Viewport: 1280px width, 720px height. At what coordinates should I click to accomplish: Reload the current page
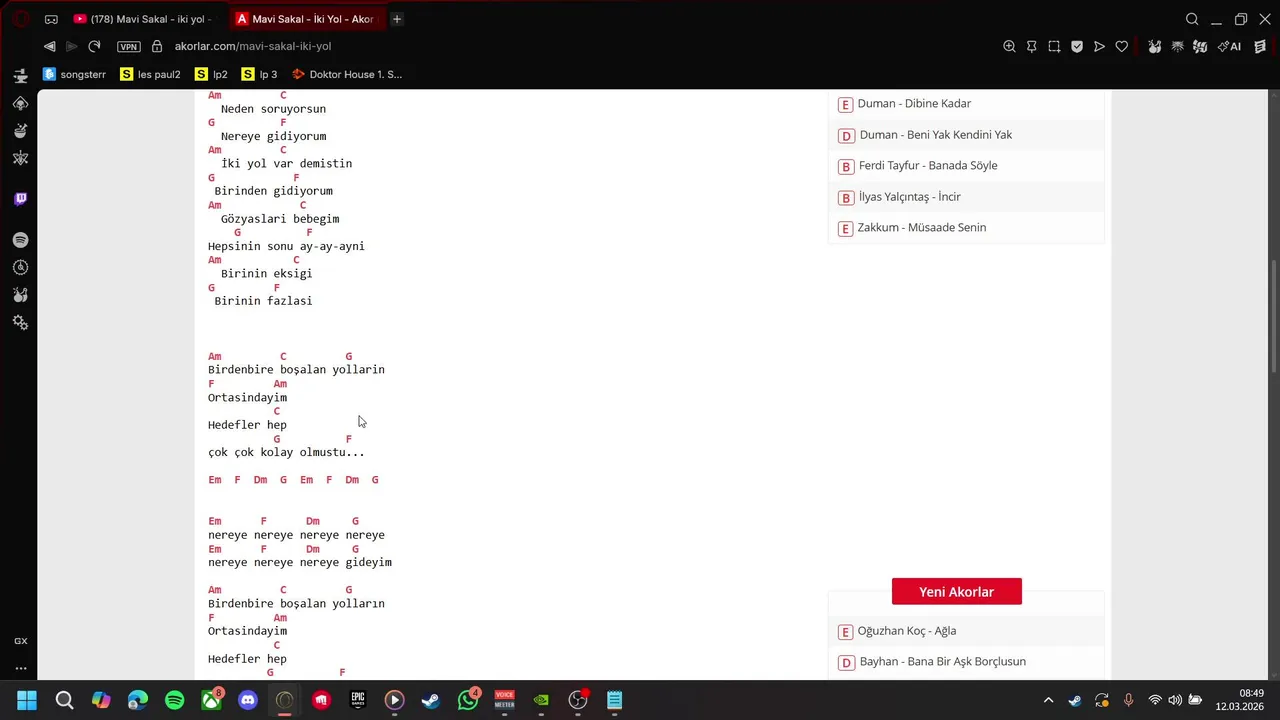[x=94, y=46]
